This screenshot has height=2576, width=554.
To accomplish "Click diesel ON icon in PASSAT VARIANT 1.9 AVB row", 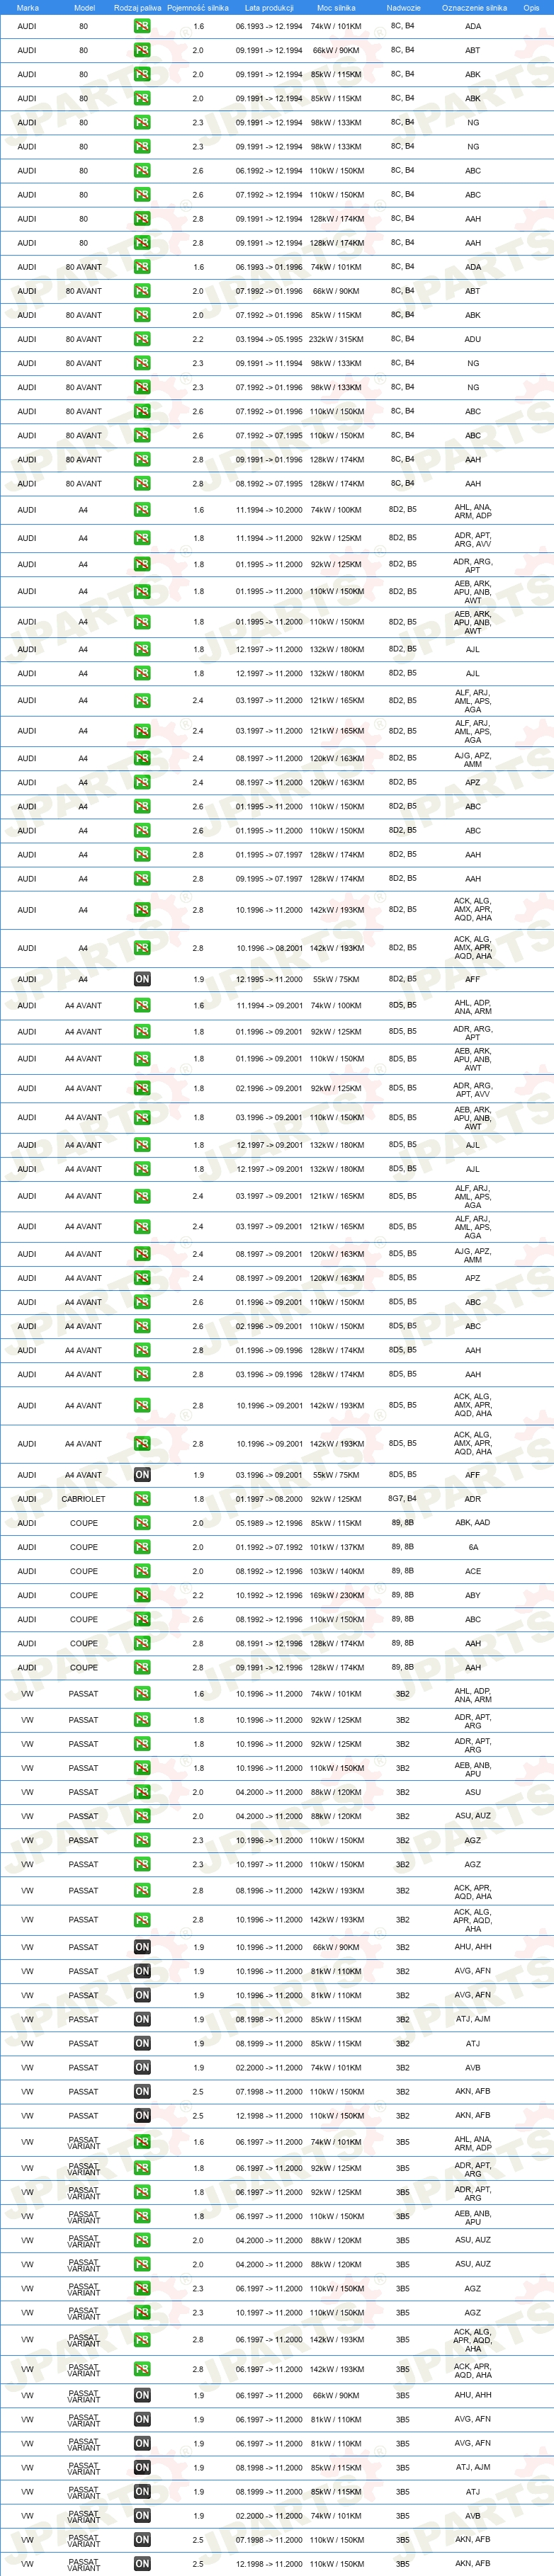I will click(142, 2515).
